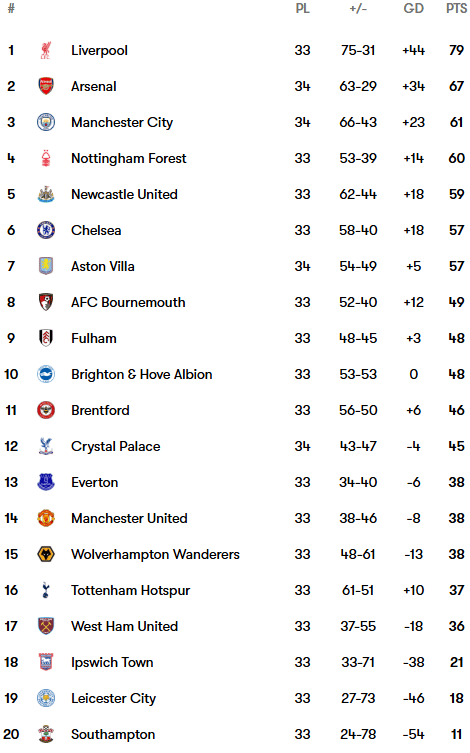Screen dimensions: 470x753
Task: Open Brighton & Hove Albion team page
Action: [x=142, y=375]
